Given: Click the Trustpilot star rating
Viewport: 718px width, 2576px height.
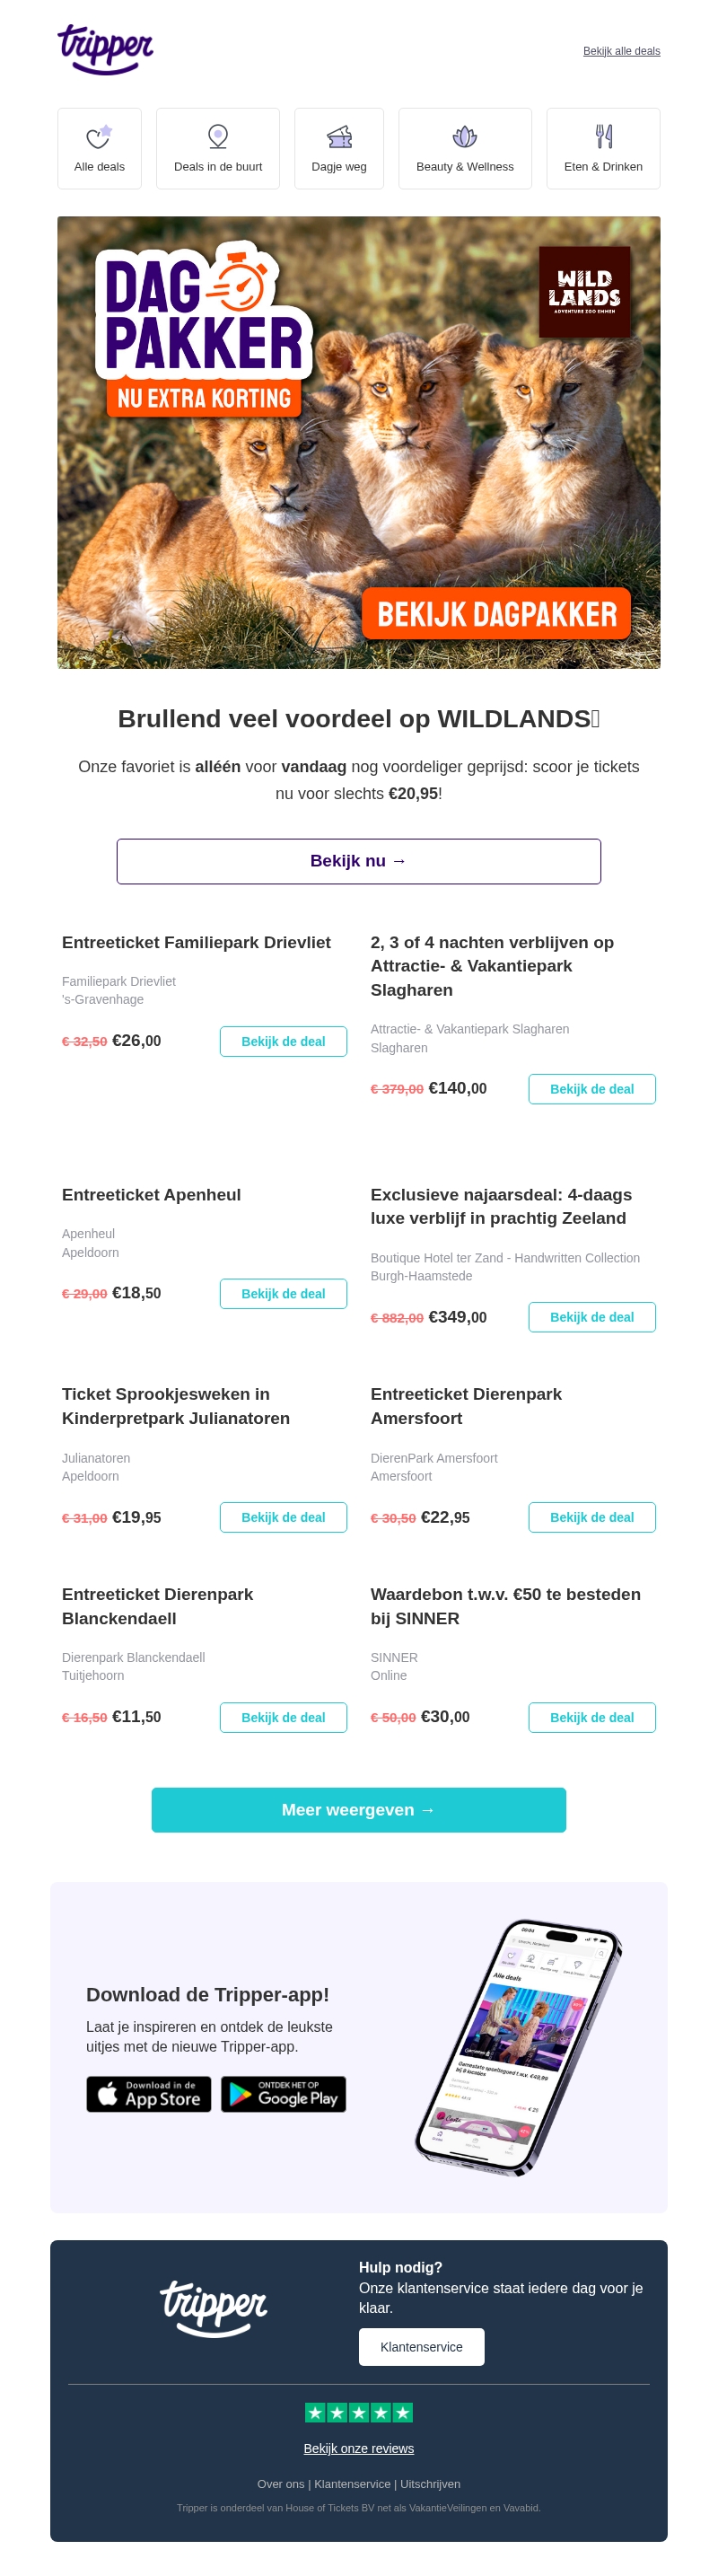Looking at the screenshot, I should (x=358, y=2413).
